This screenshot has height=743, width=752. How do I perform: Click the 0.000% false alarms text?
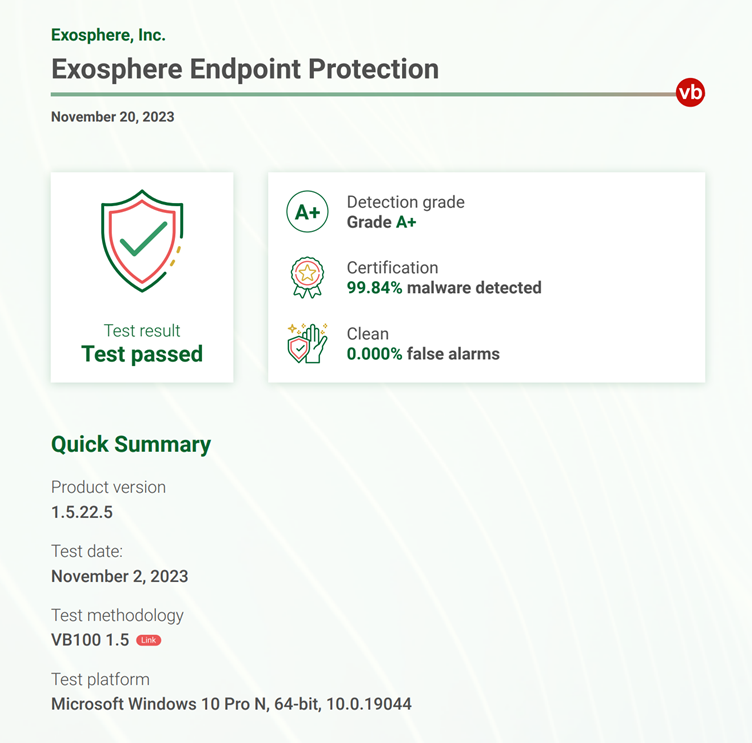(x=423, y=354)
